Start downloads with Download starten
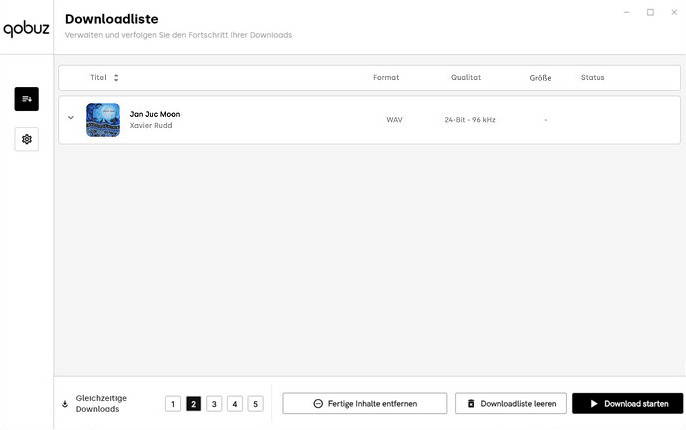 pos(627,403)
